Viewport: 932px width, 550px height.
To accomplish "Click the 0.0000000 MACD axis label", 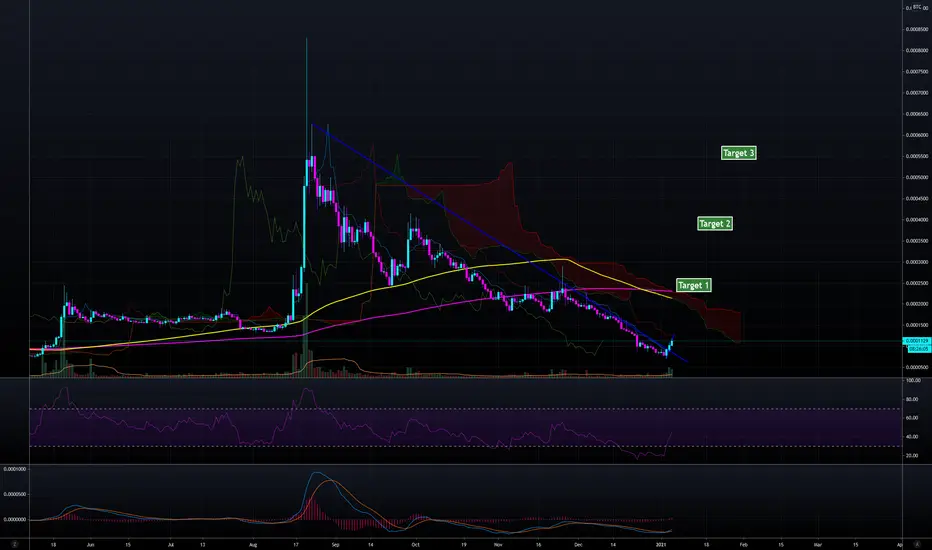I will pyautogui.click(x=15, y=519).
